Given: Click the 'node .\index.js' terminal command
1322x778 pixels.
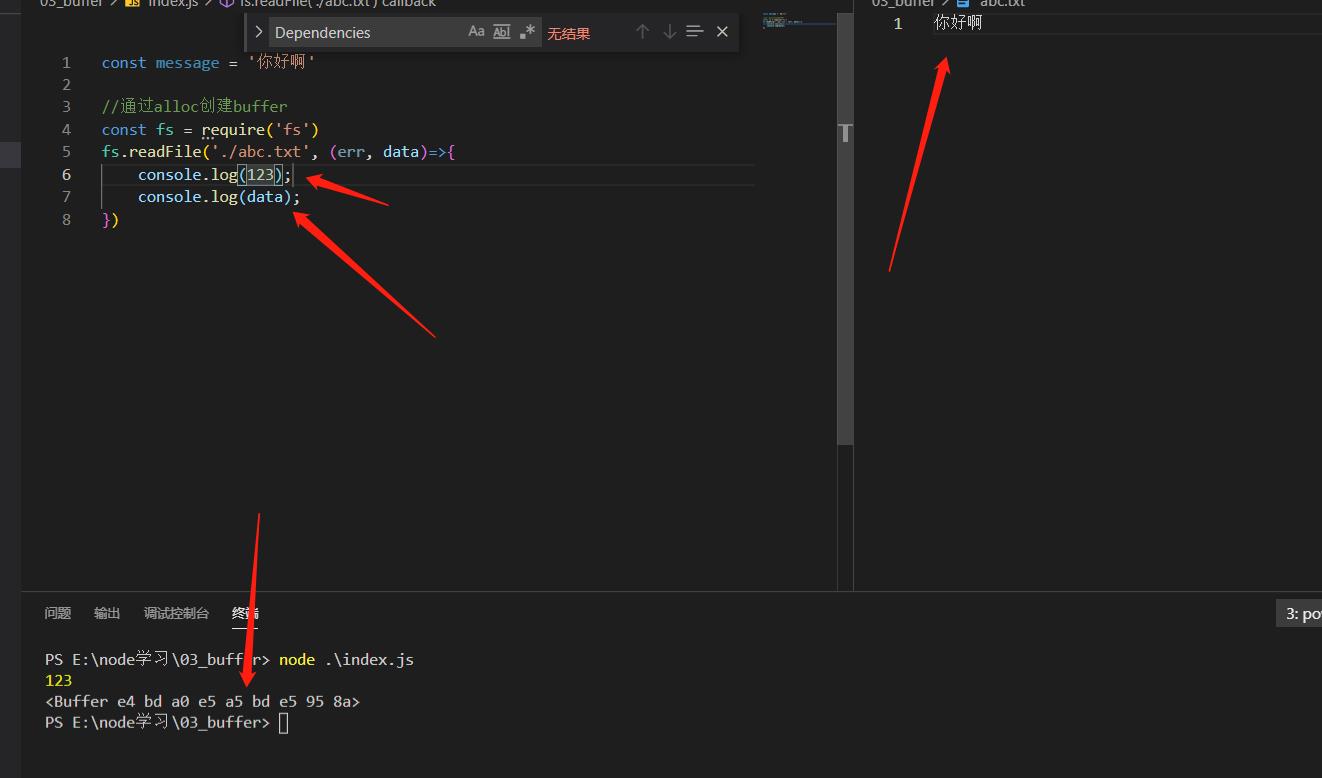Looking at the screenshot, I should pos(346,660).
